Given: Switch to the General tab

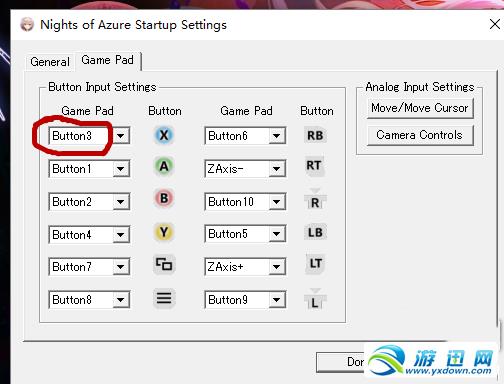Looking at the screenshot, I should (50, 62).
